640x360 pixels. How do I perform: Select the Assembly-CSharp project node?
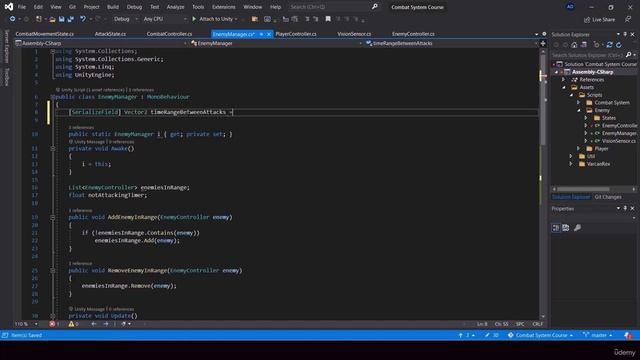[592, 72]
